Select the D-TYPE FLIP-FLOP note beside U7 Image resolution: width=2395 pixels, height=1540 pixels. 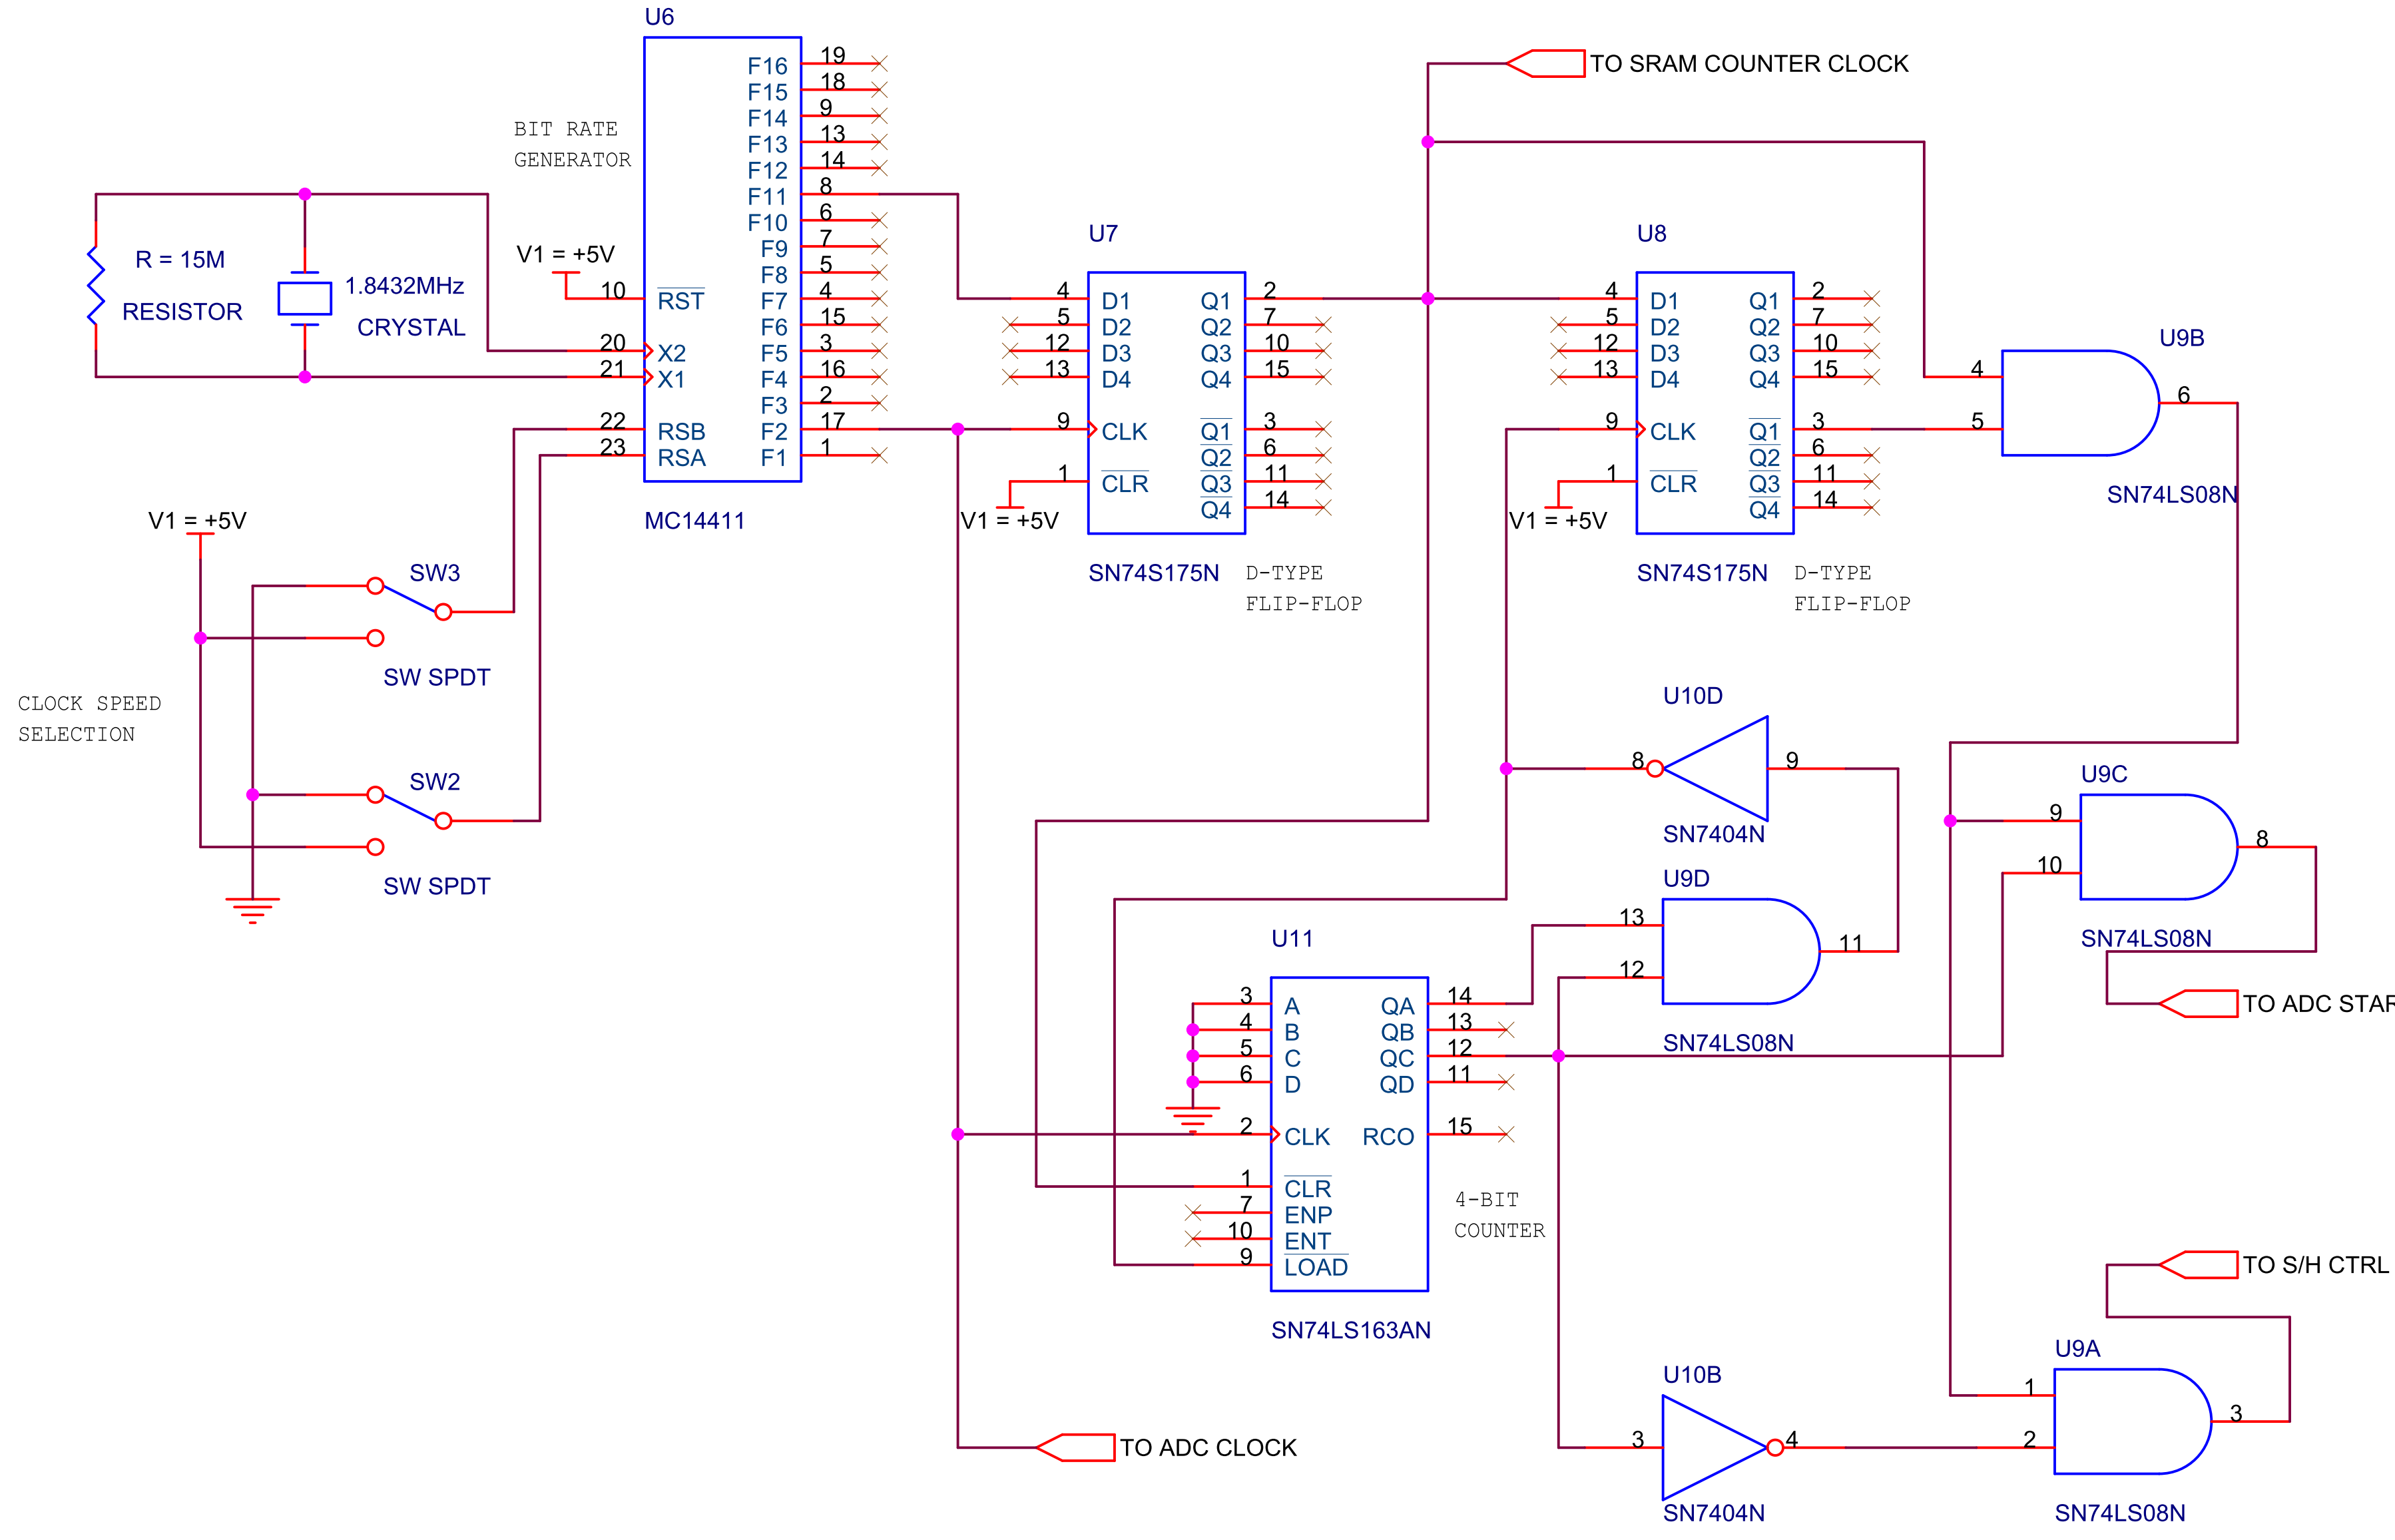[x=1304, y=588]
